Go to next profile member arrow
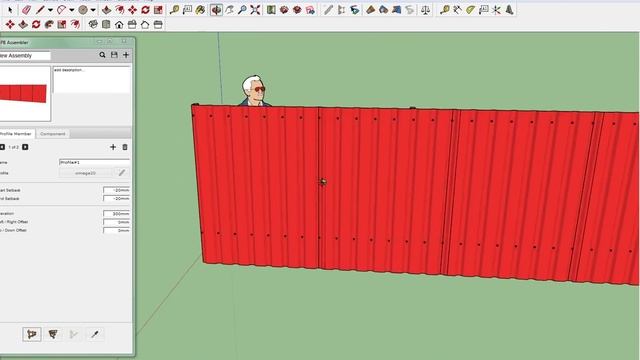This screenshot has width=640, height=360. (25, 147)
